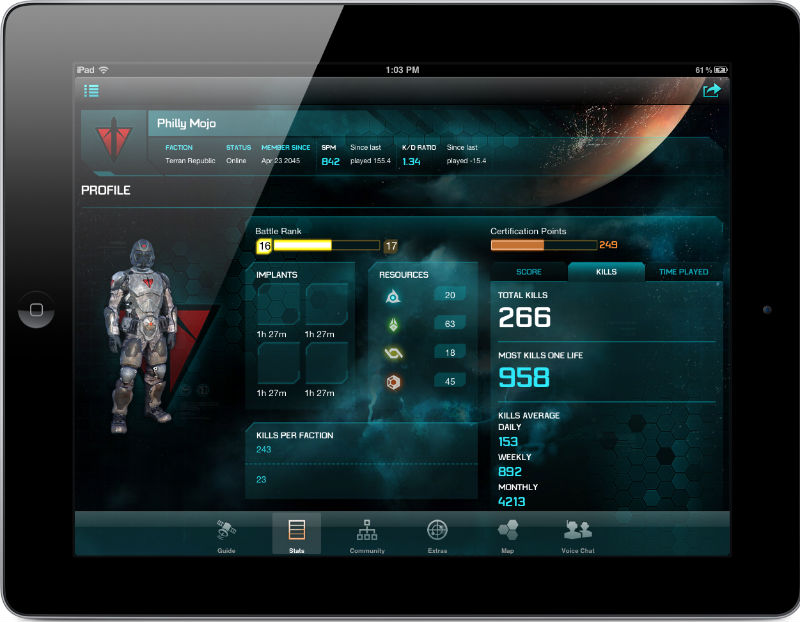The image size is (800, 622).
Task: Open the Guide satellite icon
Action: (x=226, y=530)
